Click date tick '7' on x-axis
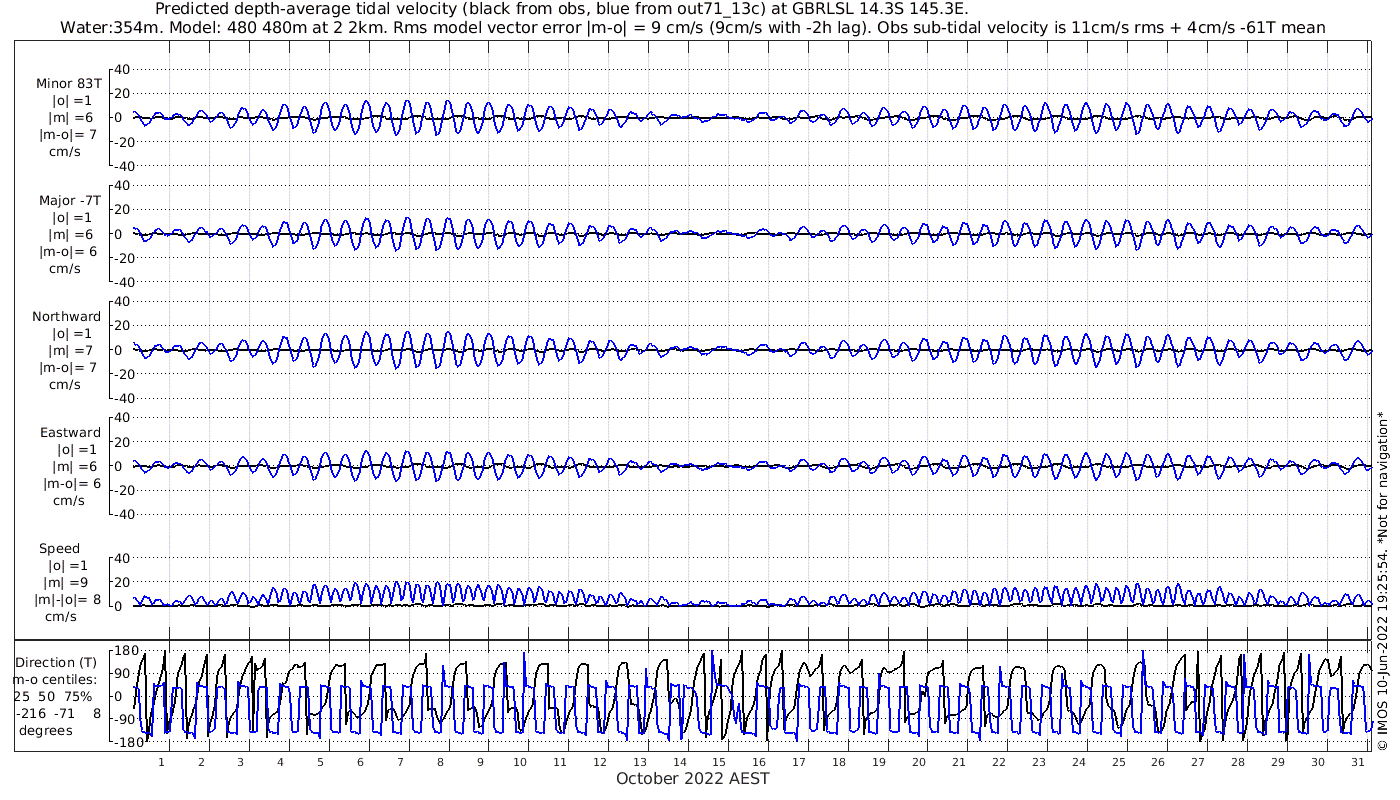This screenshot has width=1400, height=800. (x=400, y=762)
